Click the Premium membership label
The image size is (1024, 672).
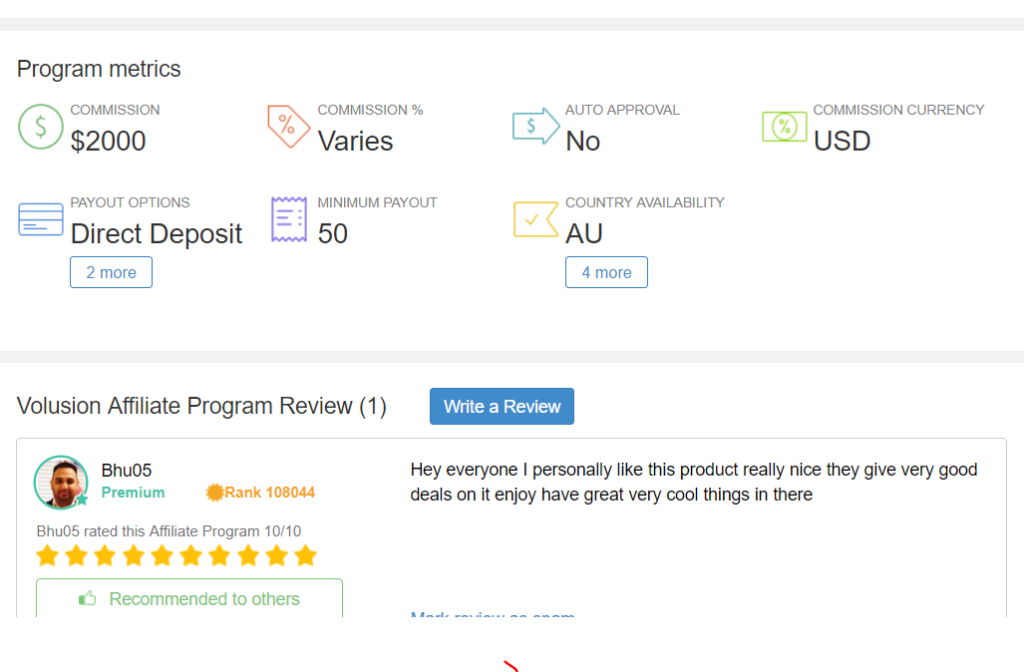pyautogui.click(x=133, y=492)
